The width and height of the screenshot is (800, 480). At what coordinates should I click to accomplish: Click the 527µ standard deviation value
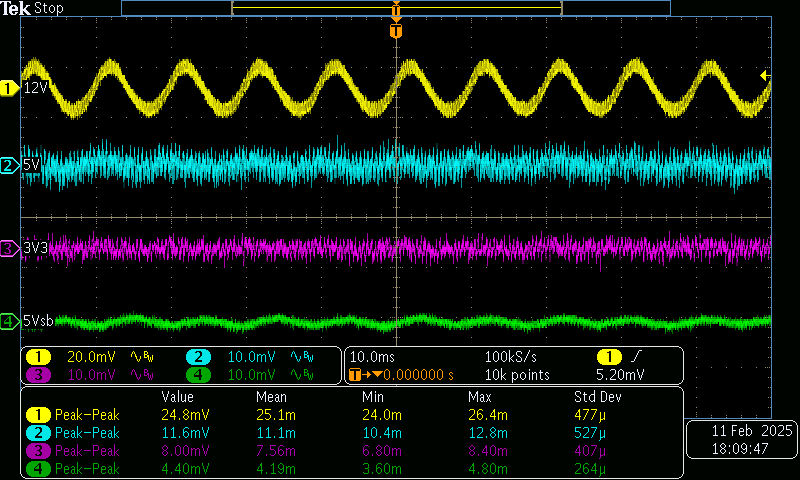coord(590,433)
